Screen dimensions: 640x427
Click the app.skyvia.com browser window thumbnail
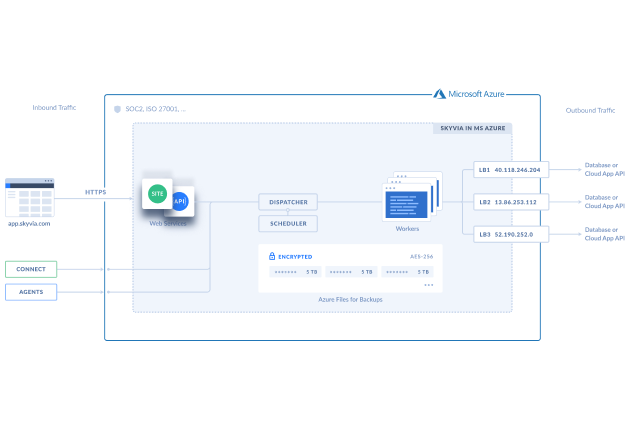(x=30, y=198)
